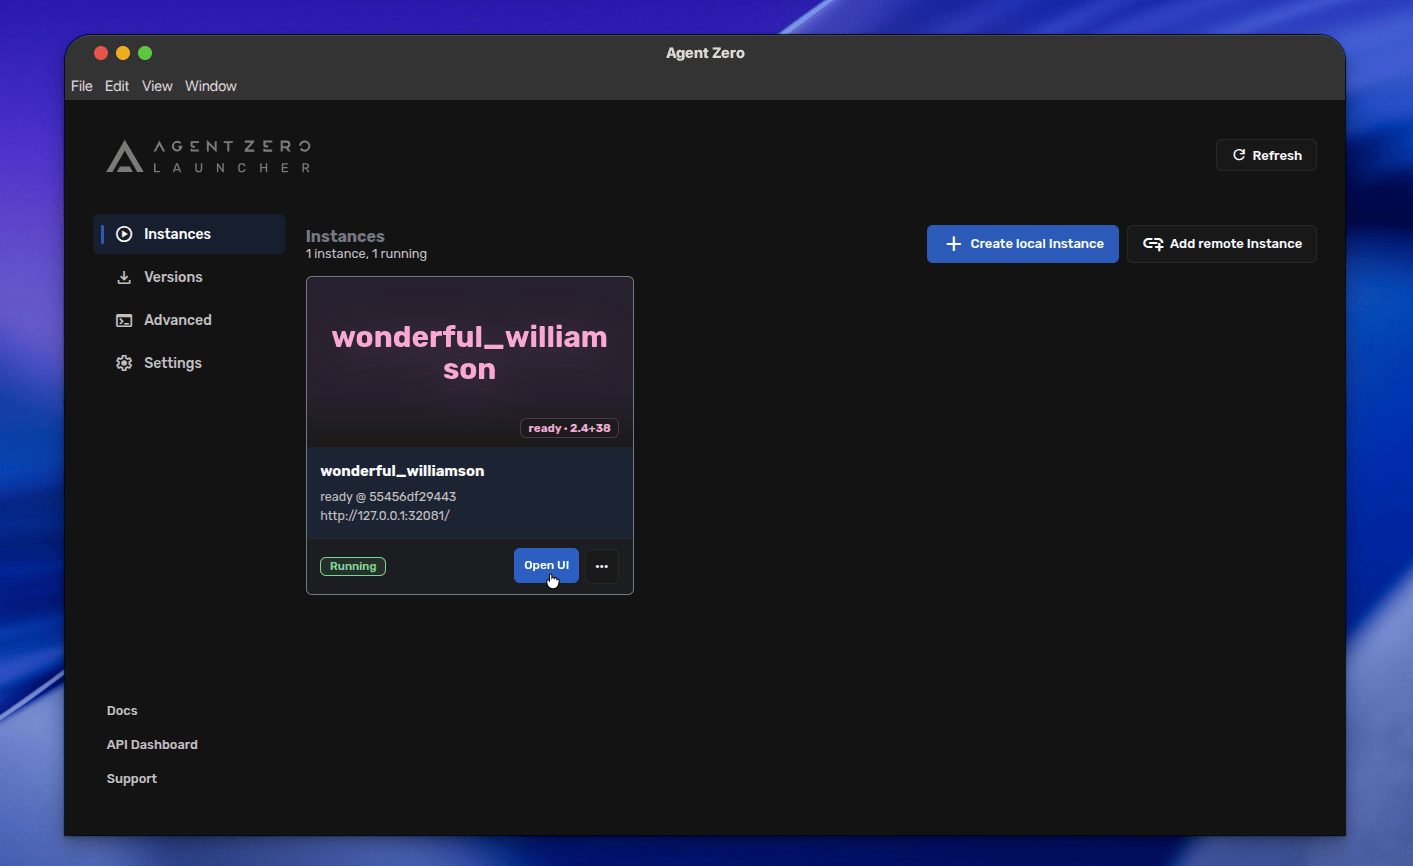Click the Agent Zero window title
1413x866 pixels.
tap(705, 53)
